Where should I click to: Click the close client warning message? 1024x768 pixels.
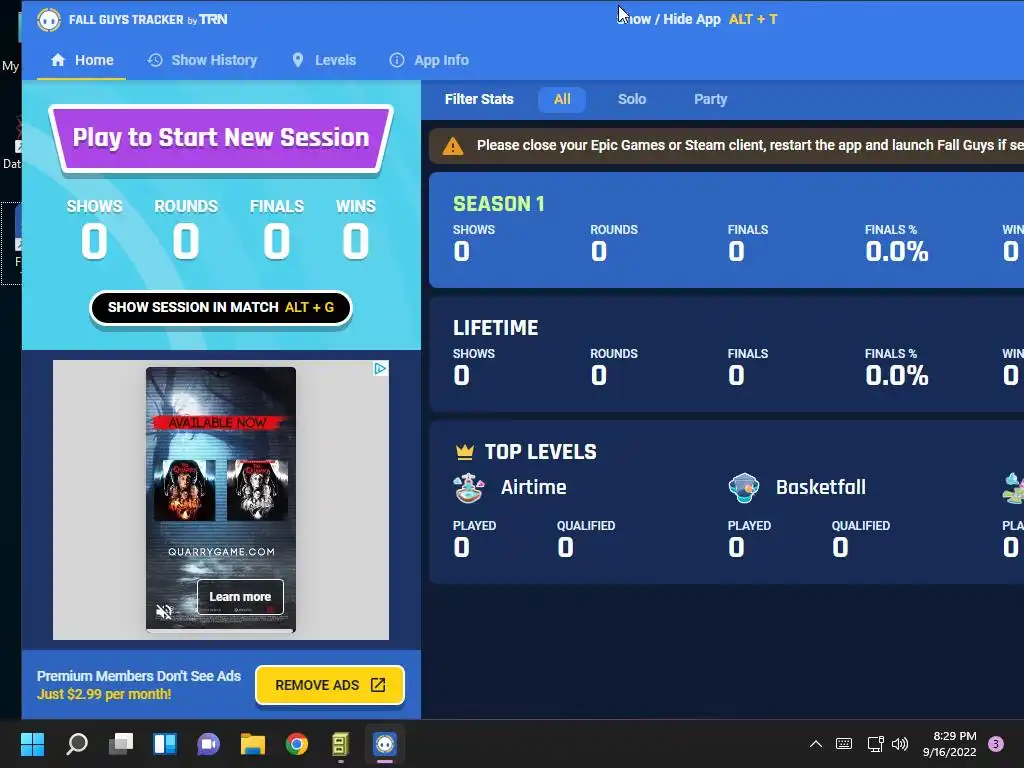pyautogui.click(x=750, y=145)
